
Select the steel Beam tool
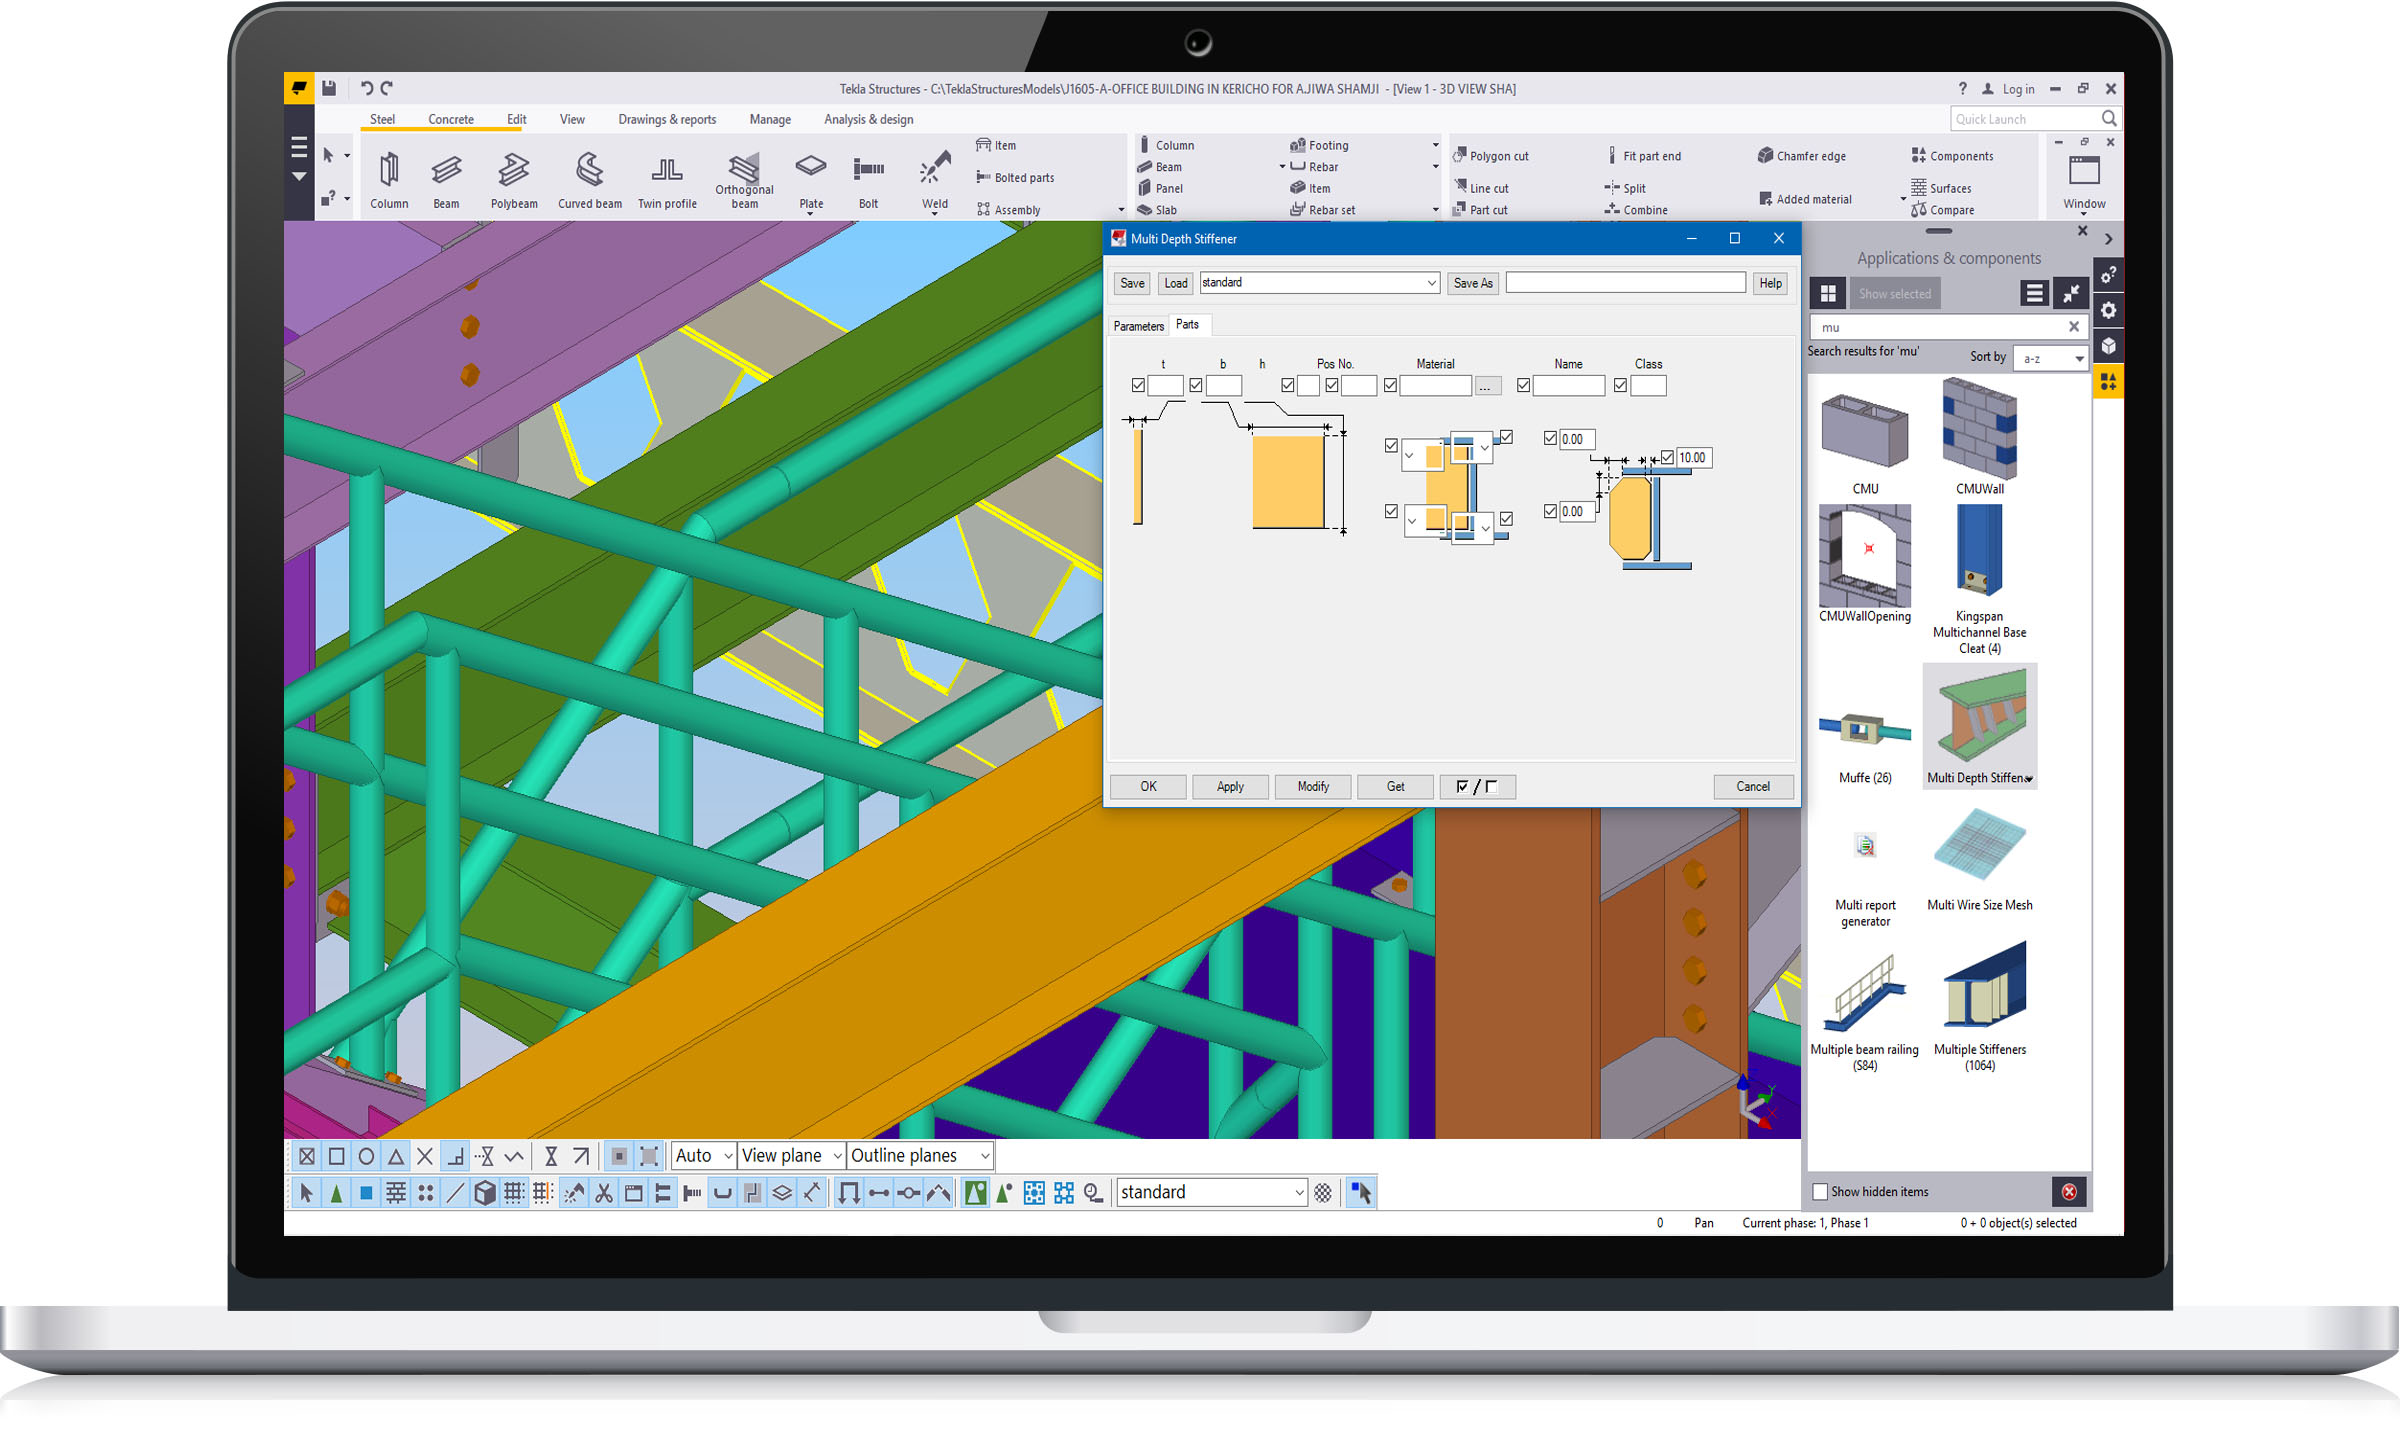(446, 180)
